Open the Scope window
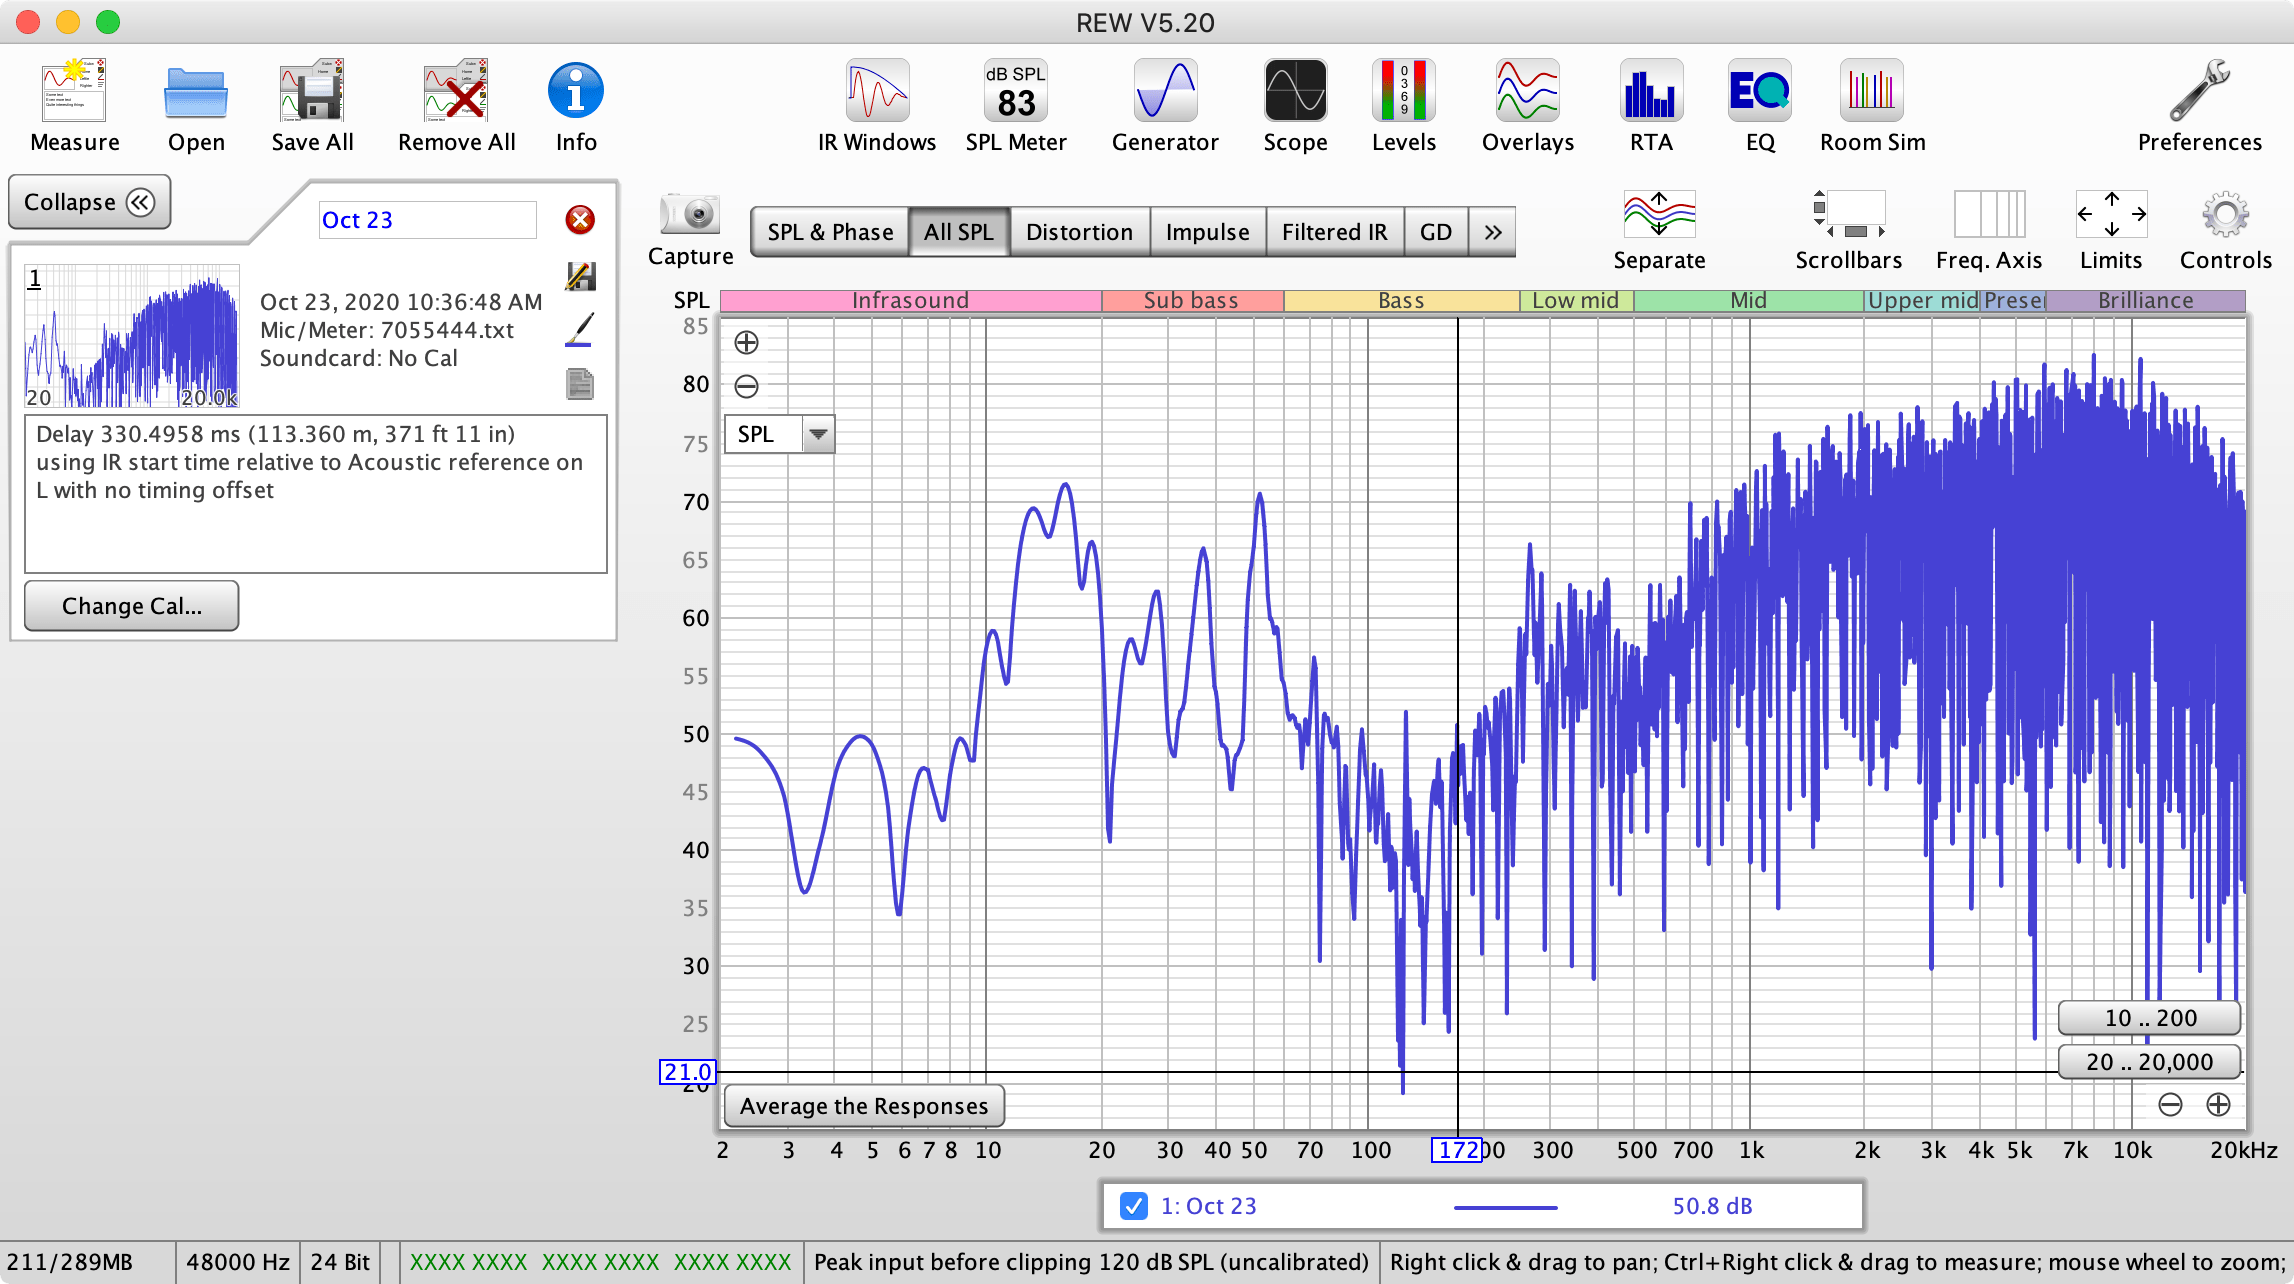This screenshot has width=2294, height=1284. [x=1295, y=105]
